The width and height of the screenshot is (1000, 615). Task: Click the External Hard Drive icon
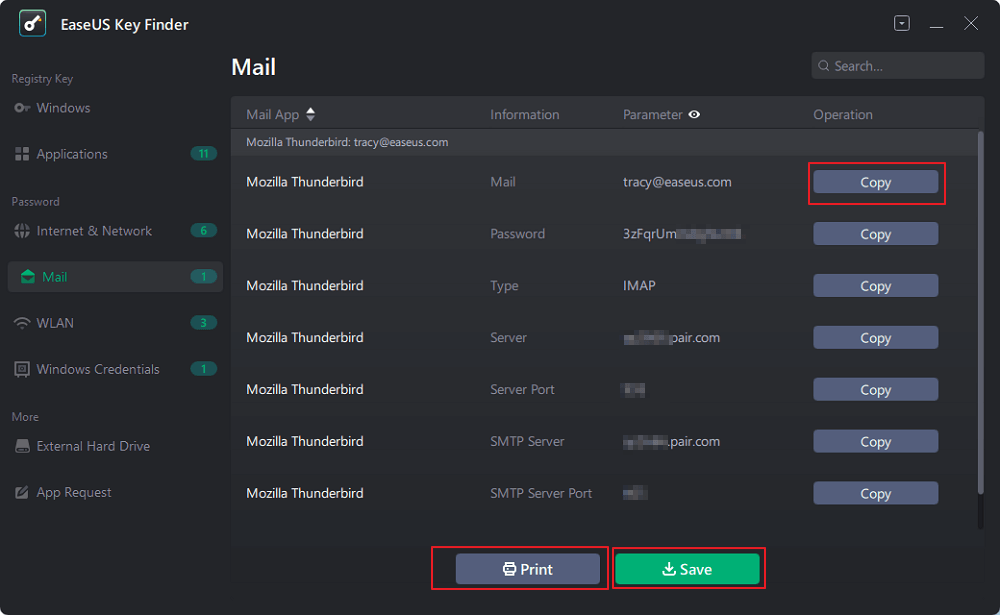(22, 446)
